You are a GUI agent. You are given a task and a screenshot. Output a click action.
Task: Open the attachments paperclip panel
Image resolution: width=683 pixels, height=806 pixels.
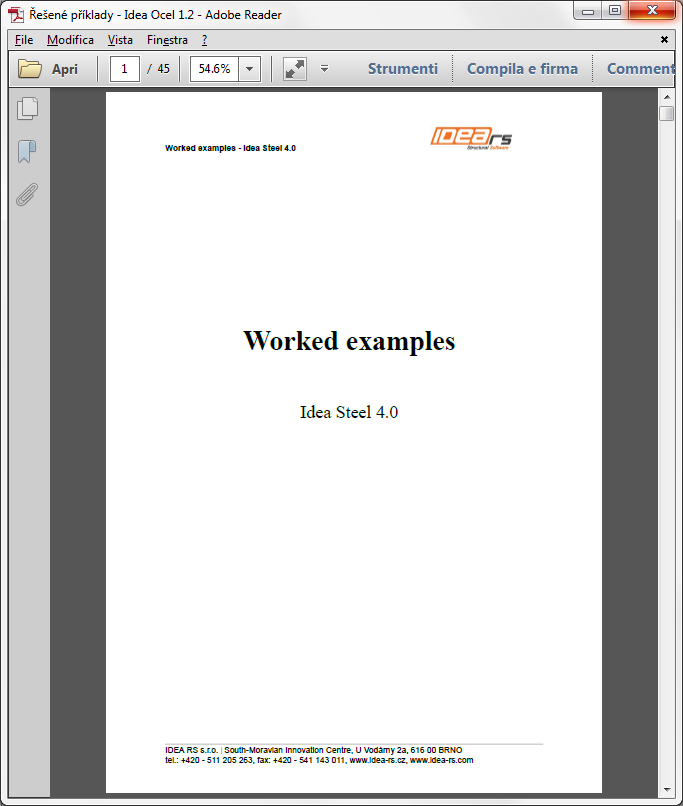27,194
